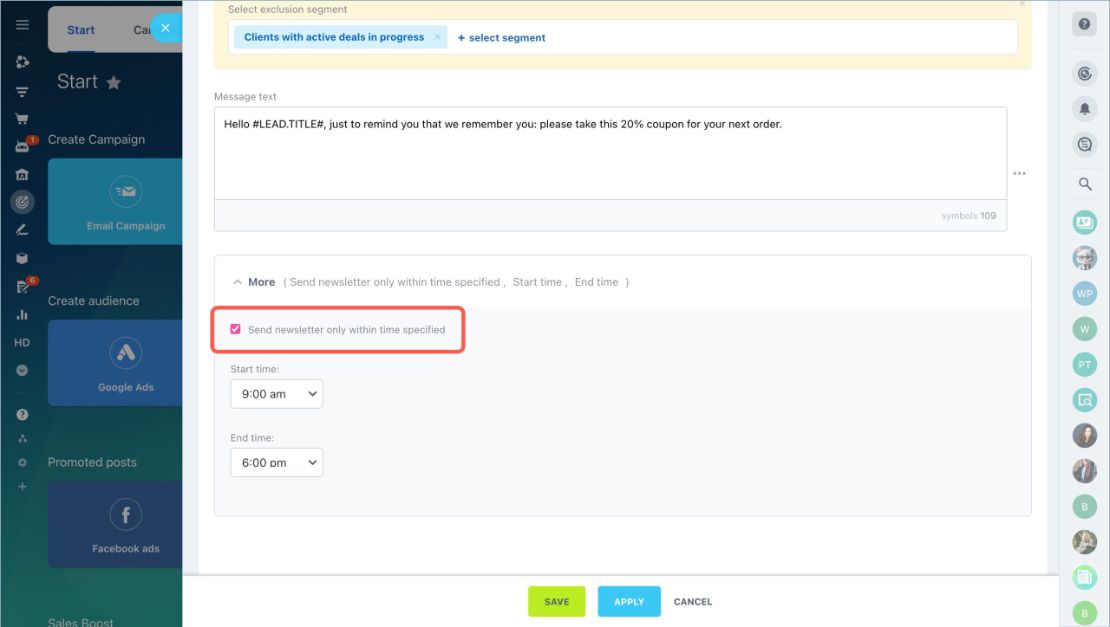Open the Start time dropdown
1110x627 pixels.
tap(276, 393)
